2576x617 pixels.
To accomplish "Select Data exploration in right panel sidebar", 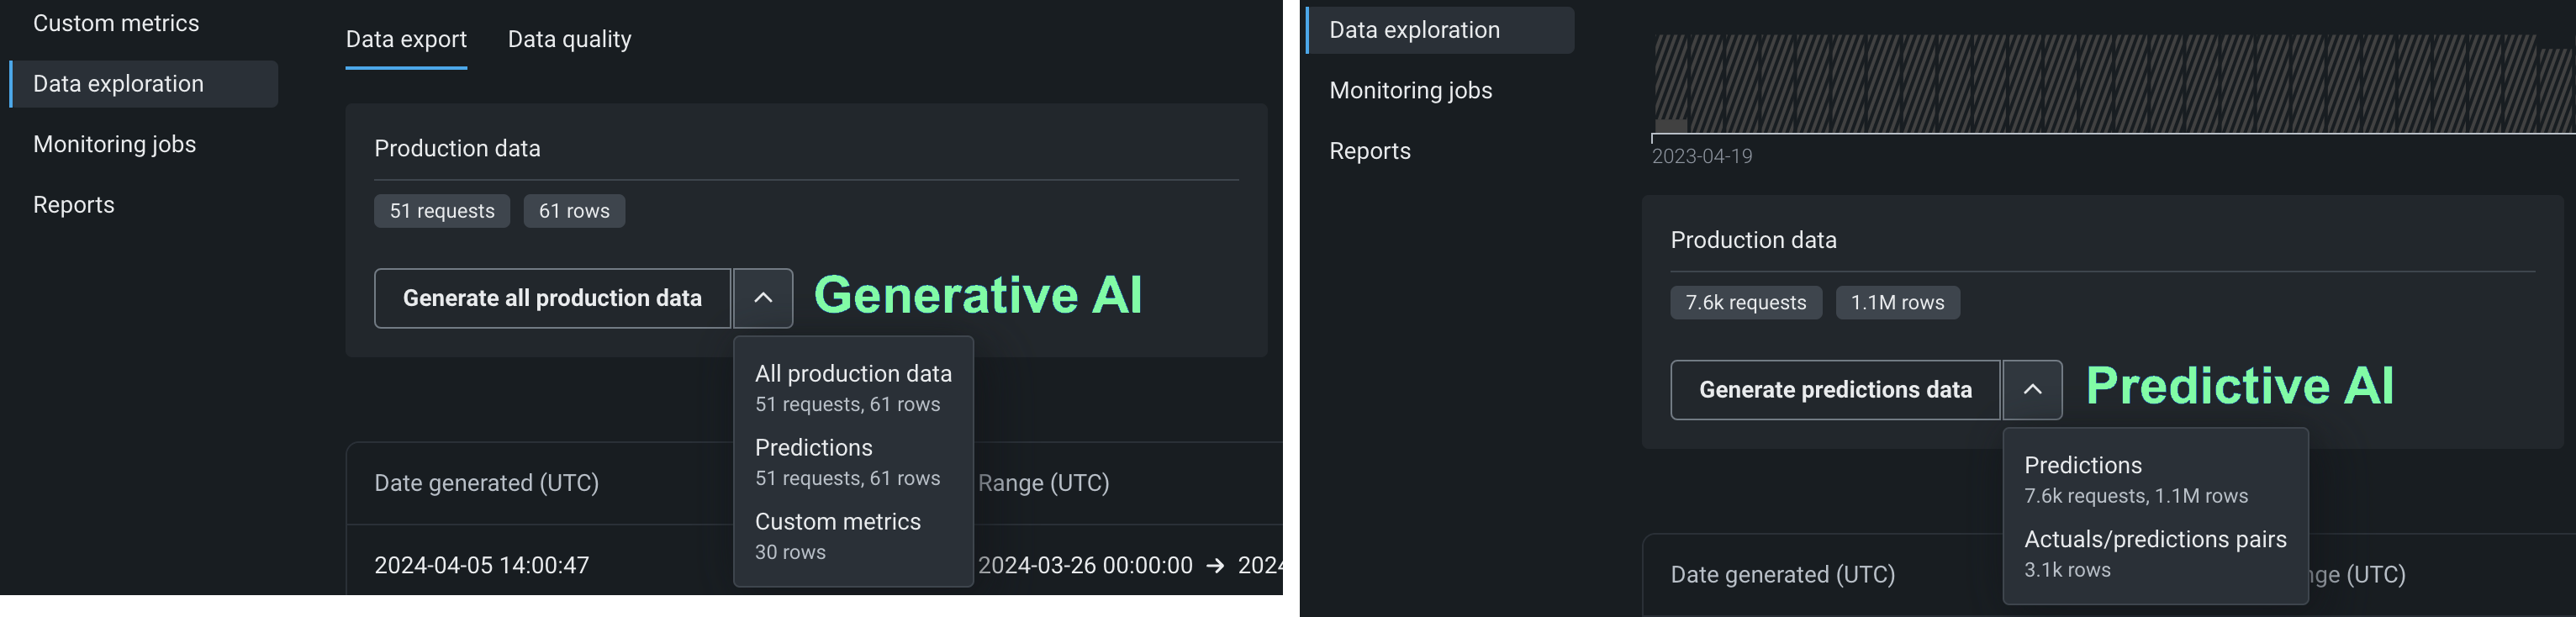I will pos(1414,30).
